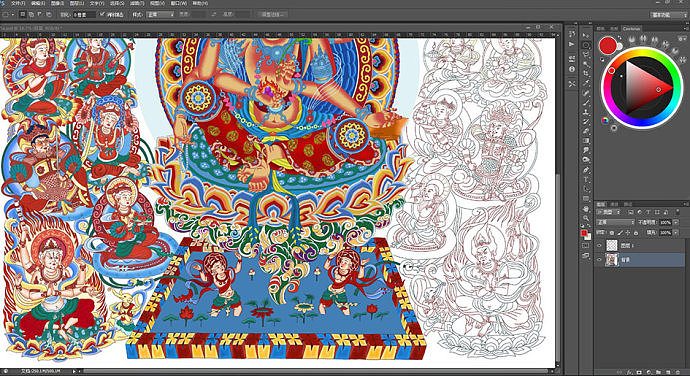Screen dimensions: 690x376
Task: Click the delete layer trash icon
Action: pos(677,372)
